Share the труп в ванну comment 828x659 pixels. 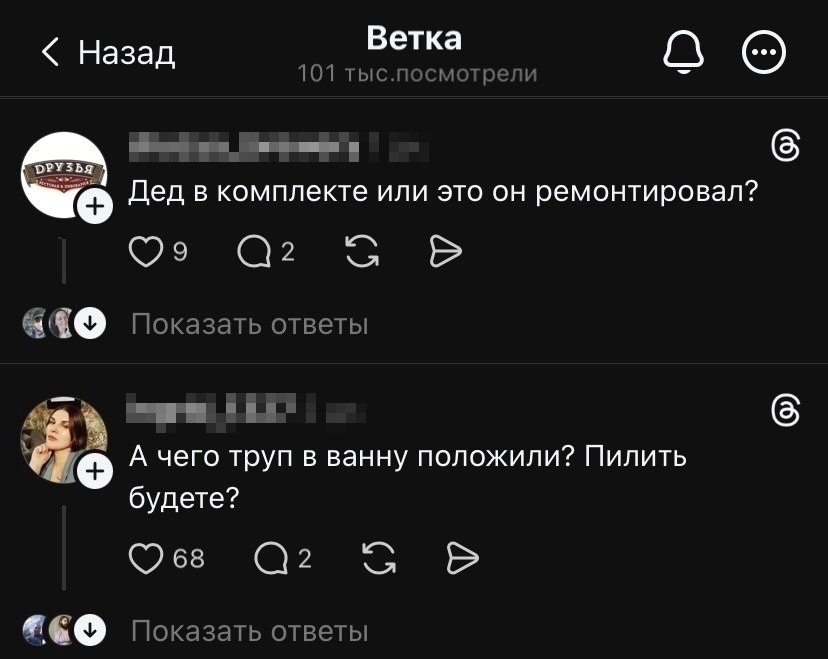pos(462,558)
